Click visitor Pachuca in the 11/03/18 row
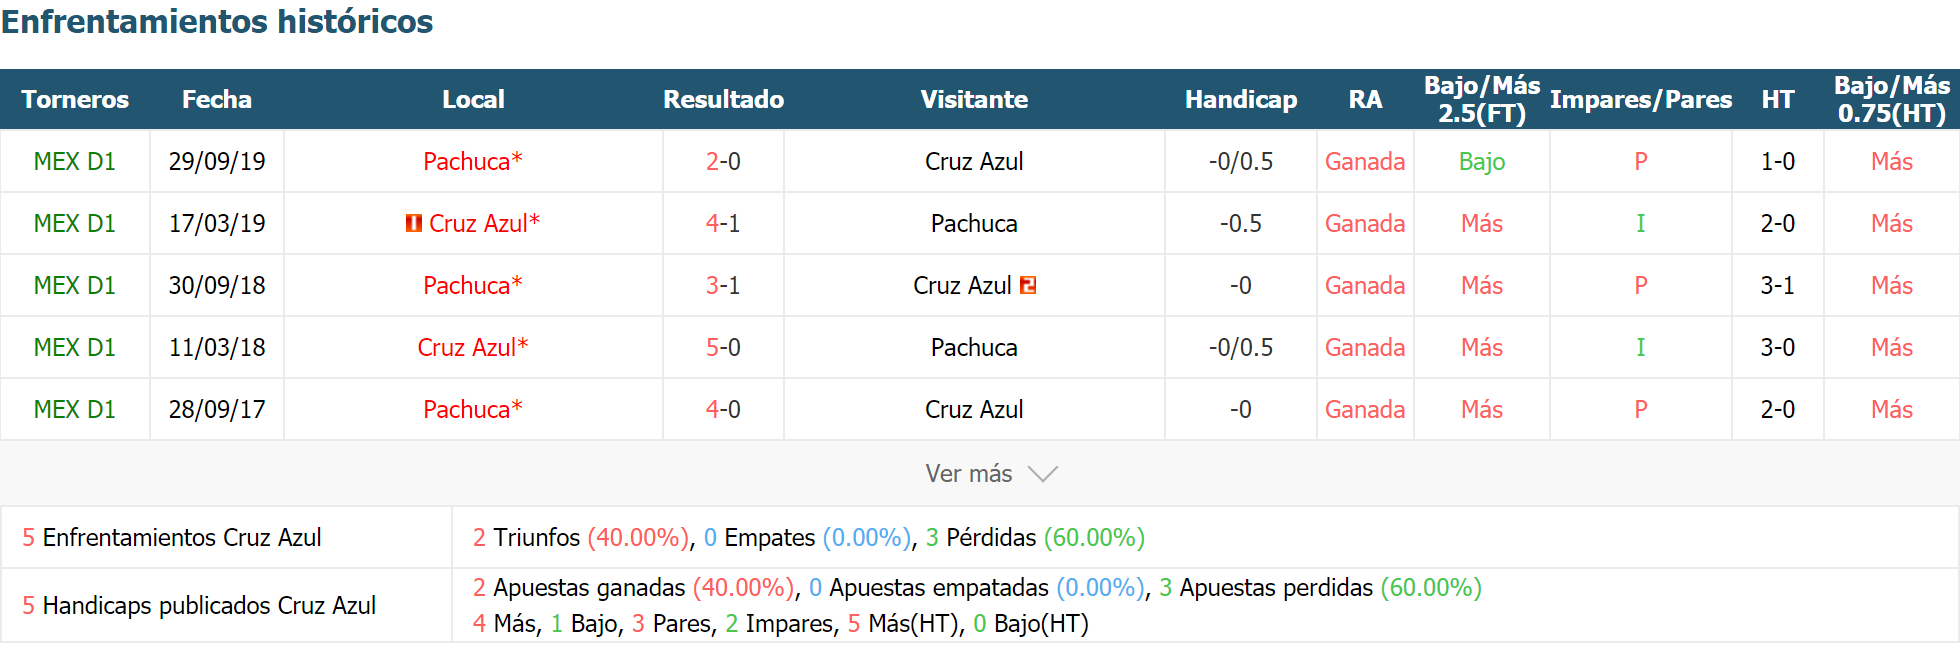 pos(974,347)
